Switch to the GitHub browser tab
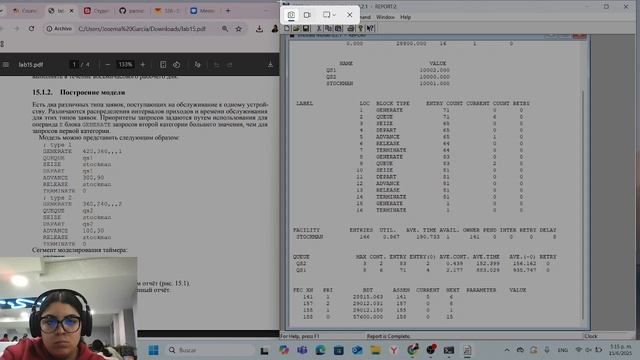The height and width of the screenshot is (360, 640). (x=131, y=11)
